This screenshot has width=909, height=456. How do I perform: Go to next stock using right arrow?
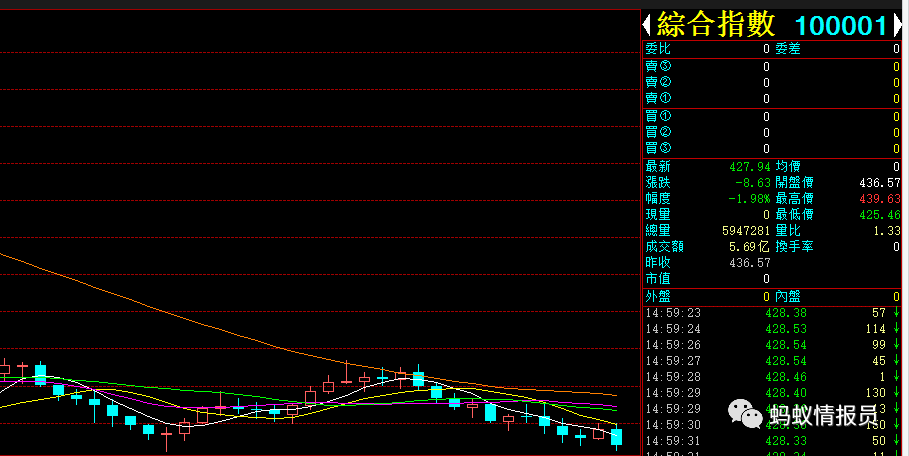coord(898,25)
